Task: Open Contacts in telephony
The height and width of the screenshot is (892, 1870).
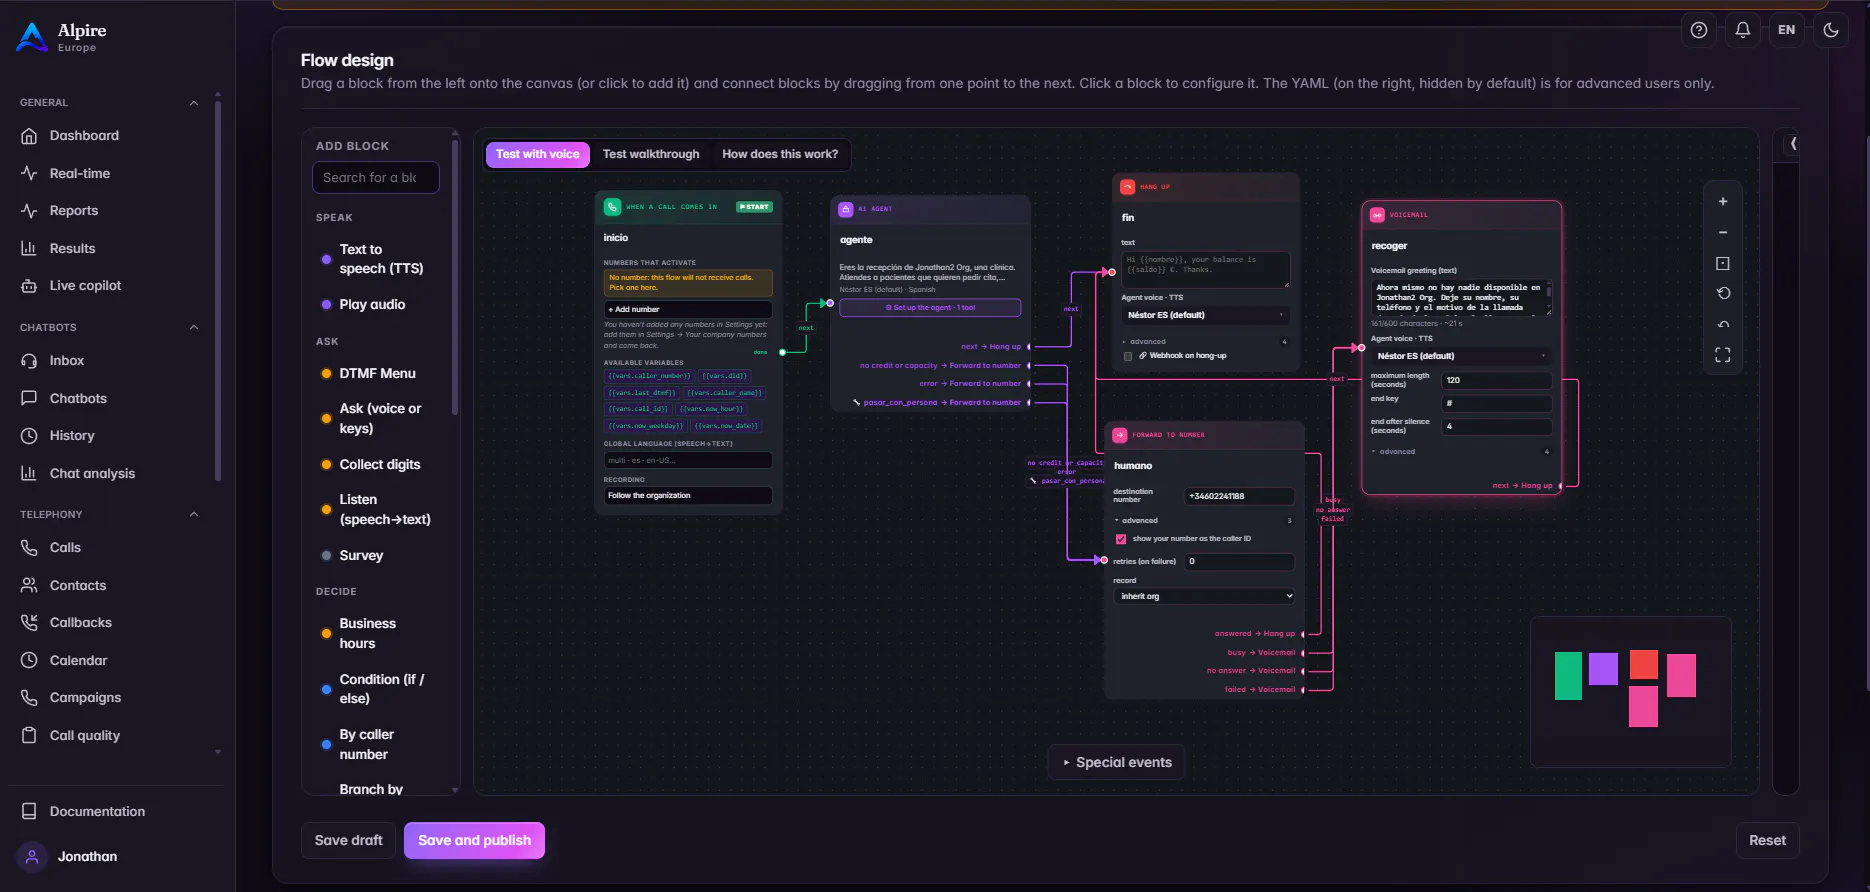Action: (78, 585)
